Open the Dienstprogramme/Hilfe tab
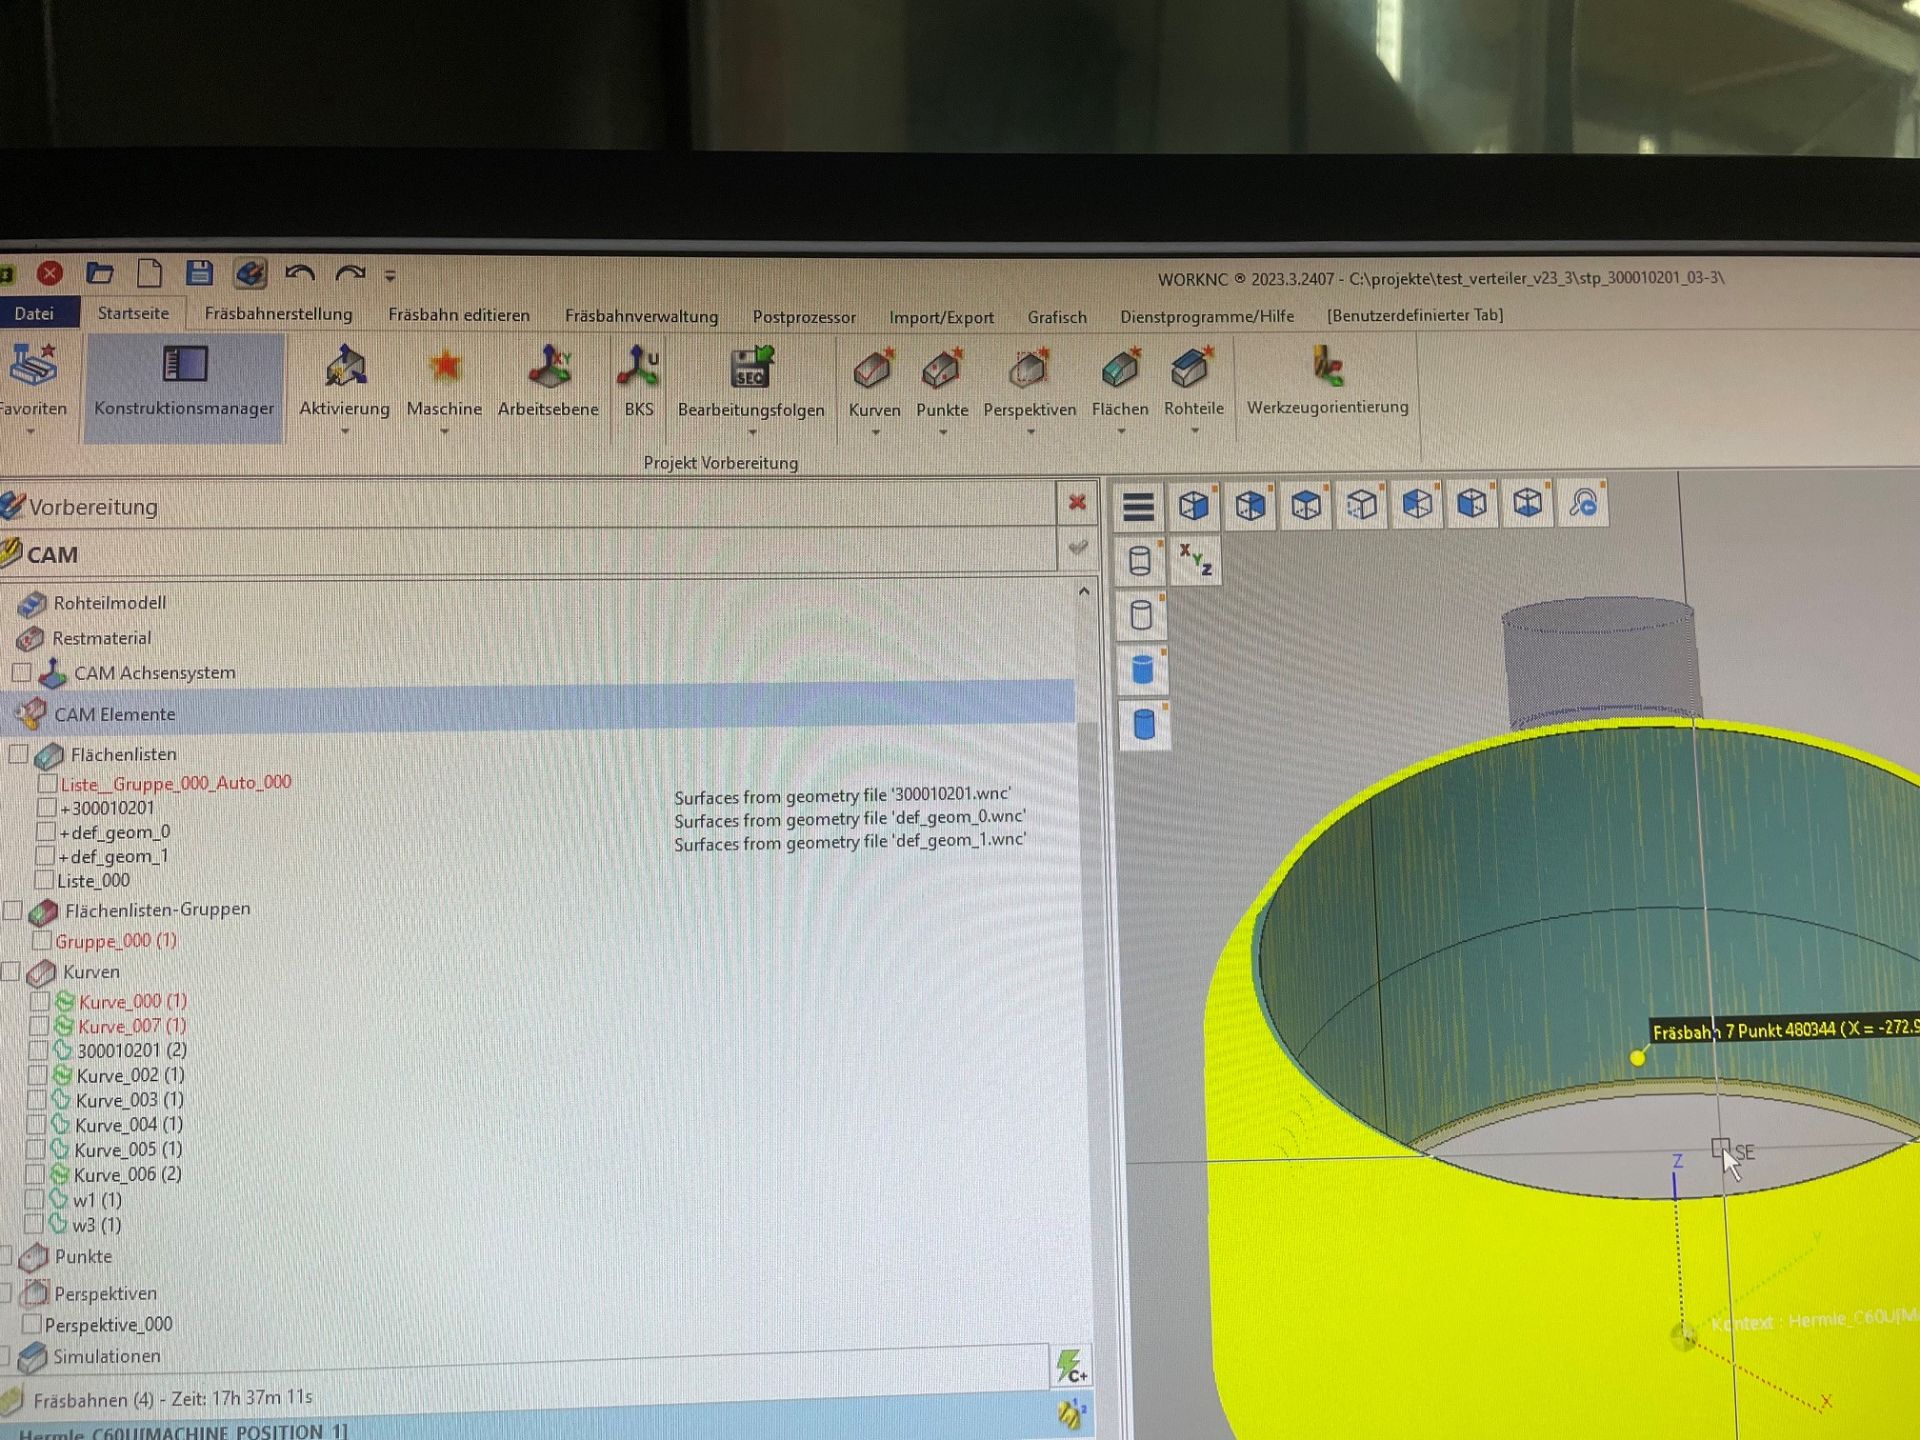1920x1440 pixels. point(1206,316)
